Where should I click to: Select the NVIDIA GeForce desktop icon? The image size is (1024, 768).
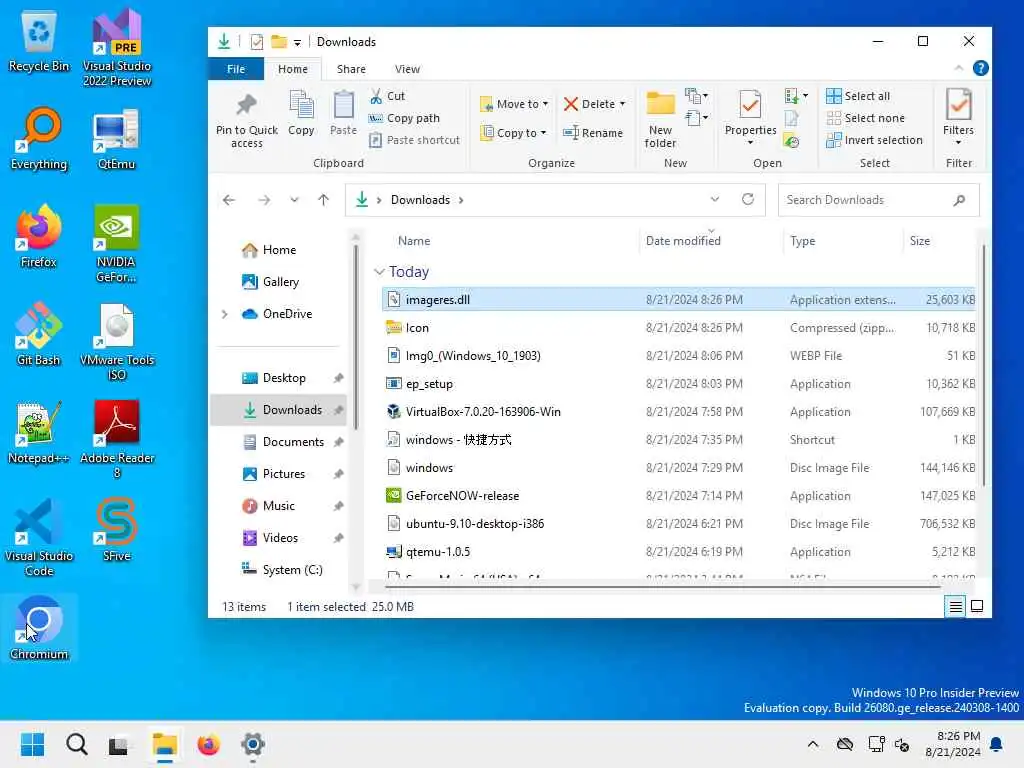(116, 243)
